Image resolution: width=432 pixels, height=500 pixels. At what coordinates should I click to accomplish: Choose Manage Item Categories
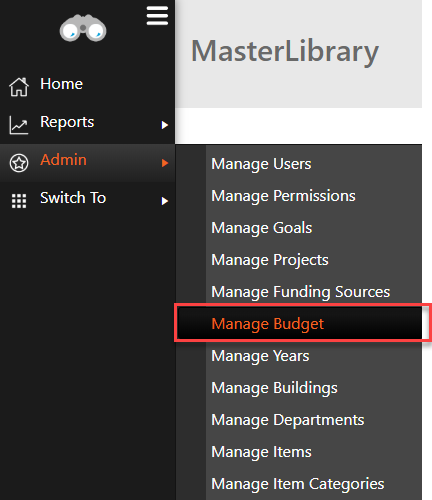coord(299,484)
